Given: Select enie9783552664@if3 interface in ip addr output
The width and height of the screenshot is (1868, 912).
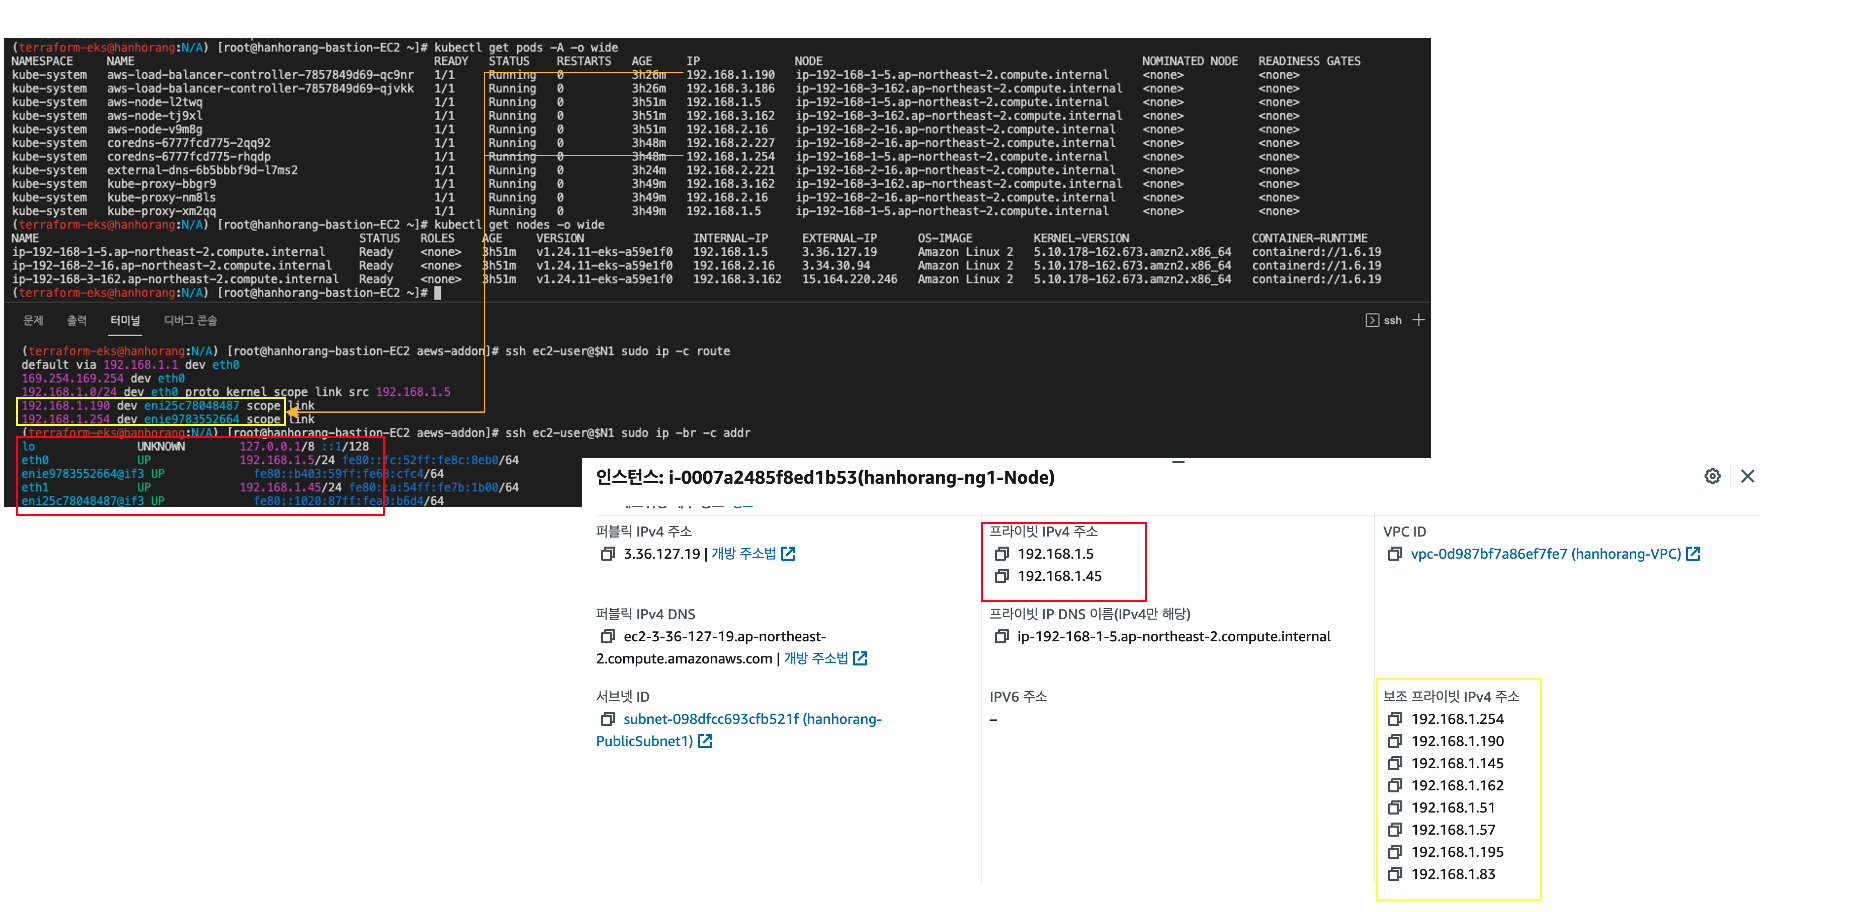Looking at the screenshot, I should [83, 474].
